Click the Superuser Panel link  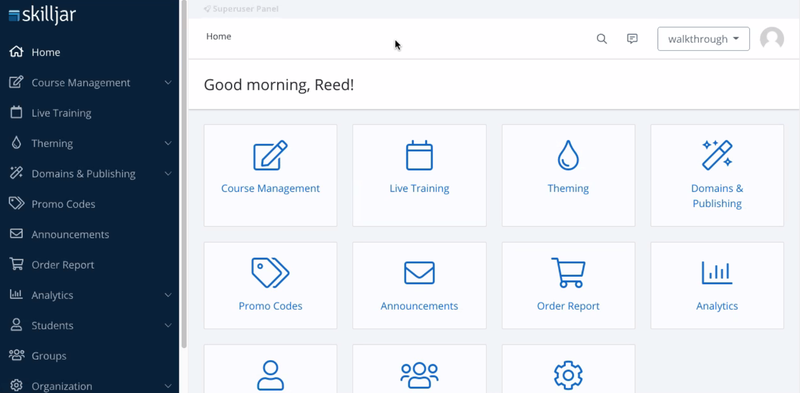[x=241, y=9]
